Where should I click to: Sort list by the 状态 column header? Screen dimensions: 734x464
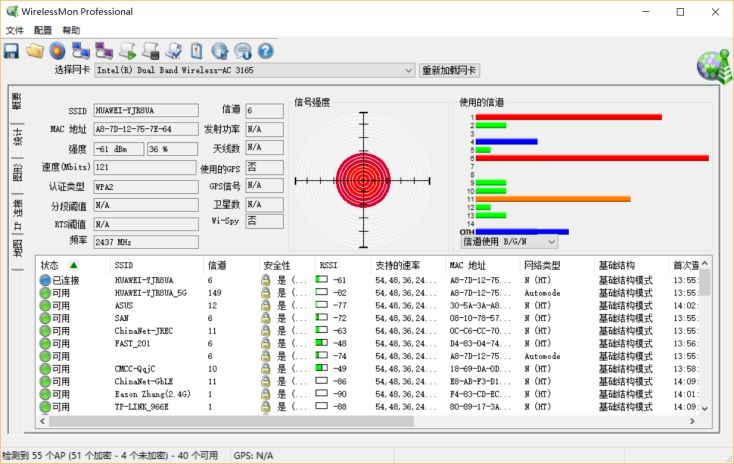[x=73, y=265]
